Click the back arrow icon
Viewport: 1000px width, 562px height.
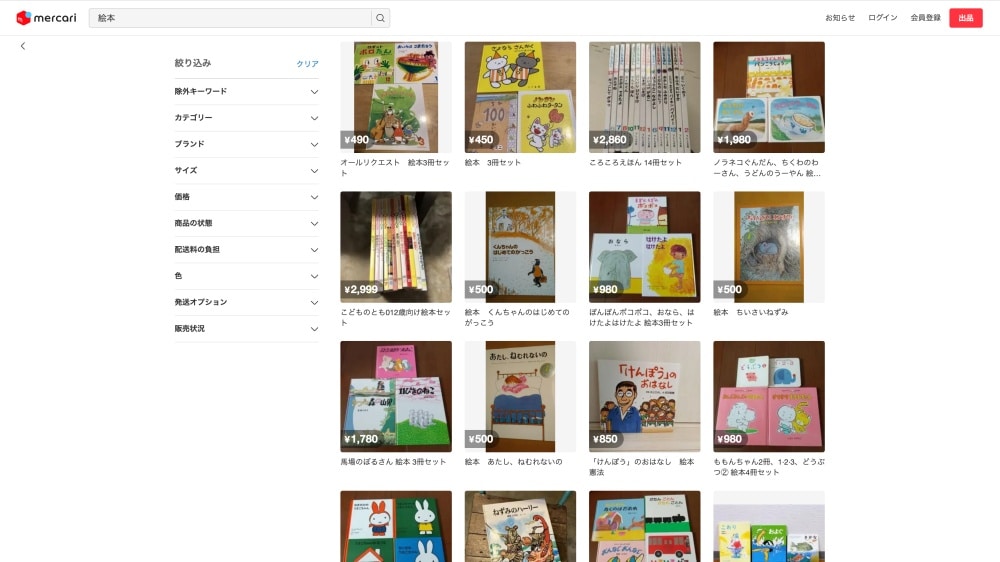pos(23,46)
